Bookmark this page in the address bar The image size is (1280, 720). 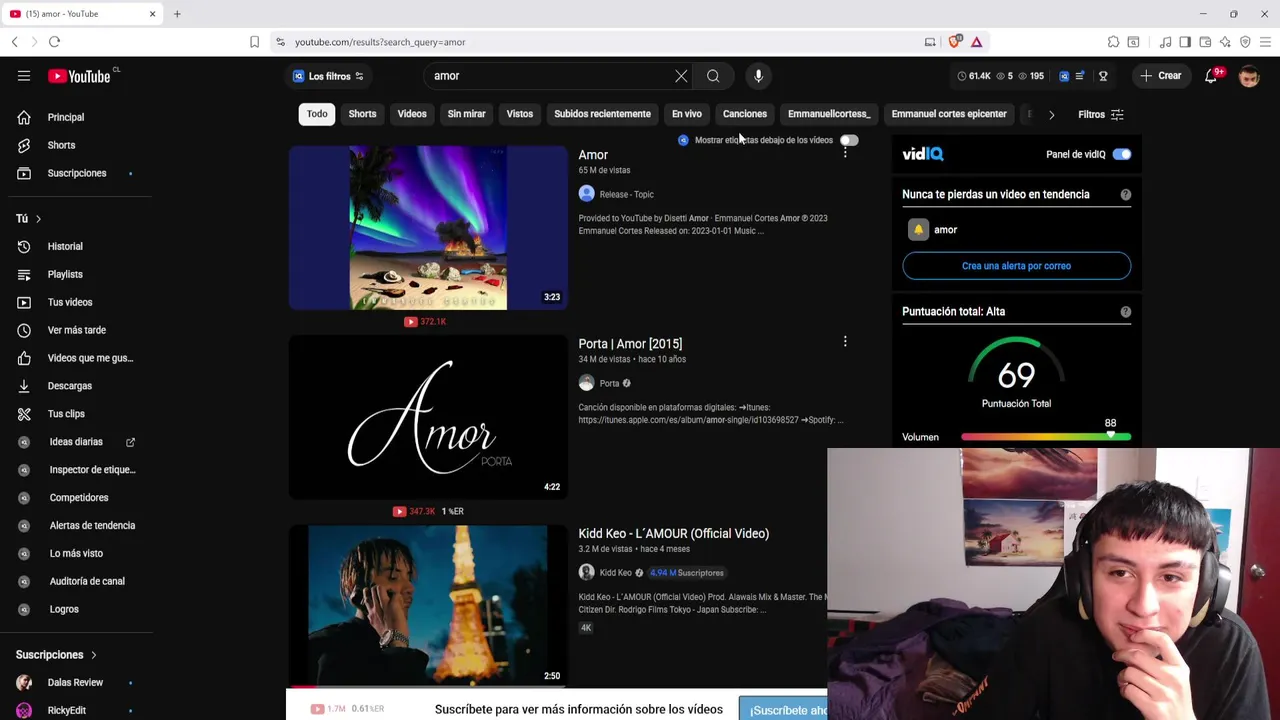(254, 42)
